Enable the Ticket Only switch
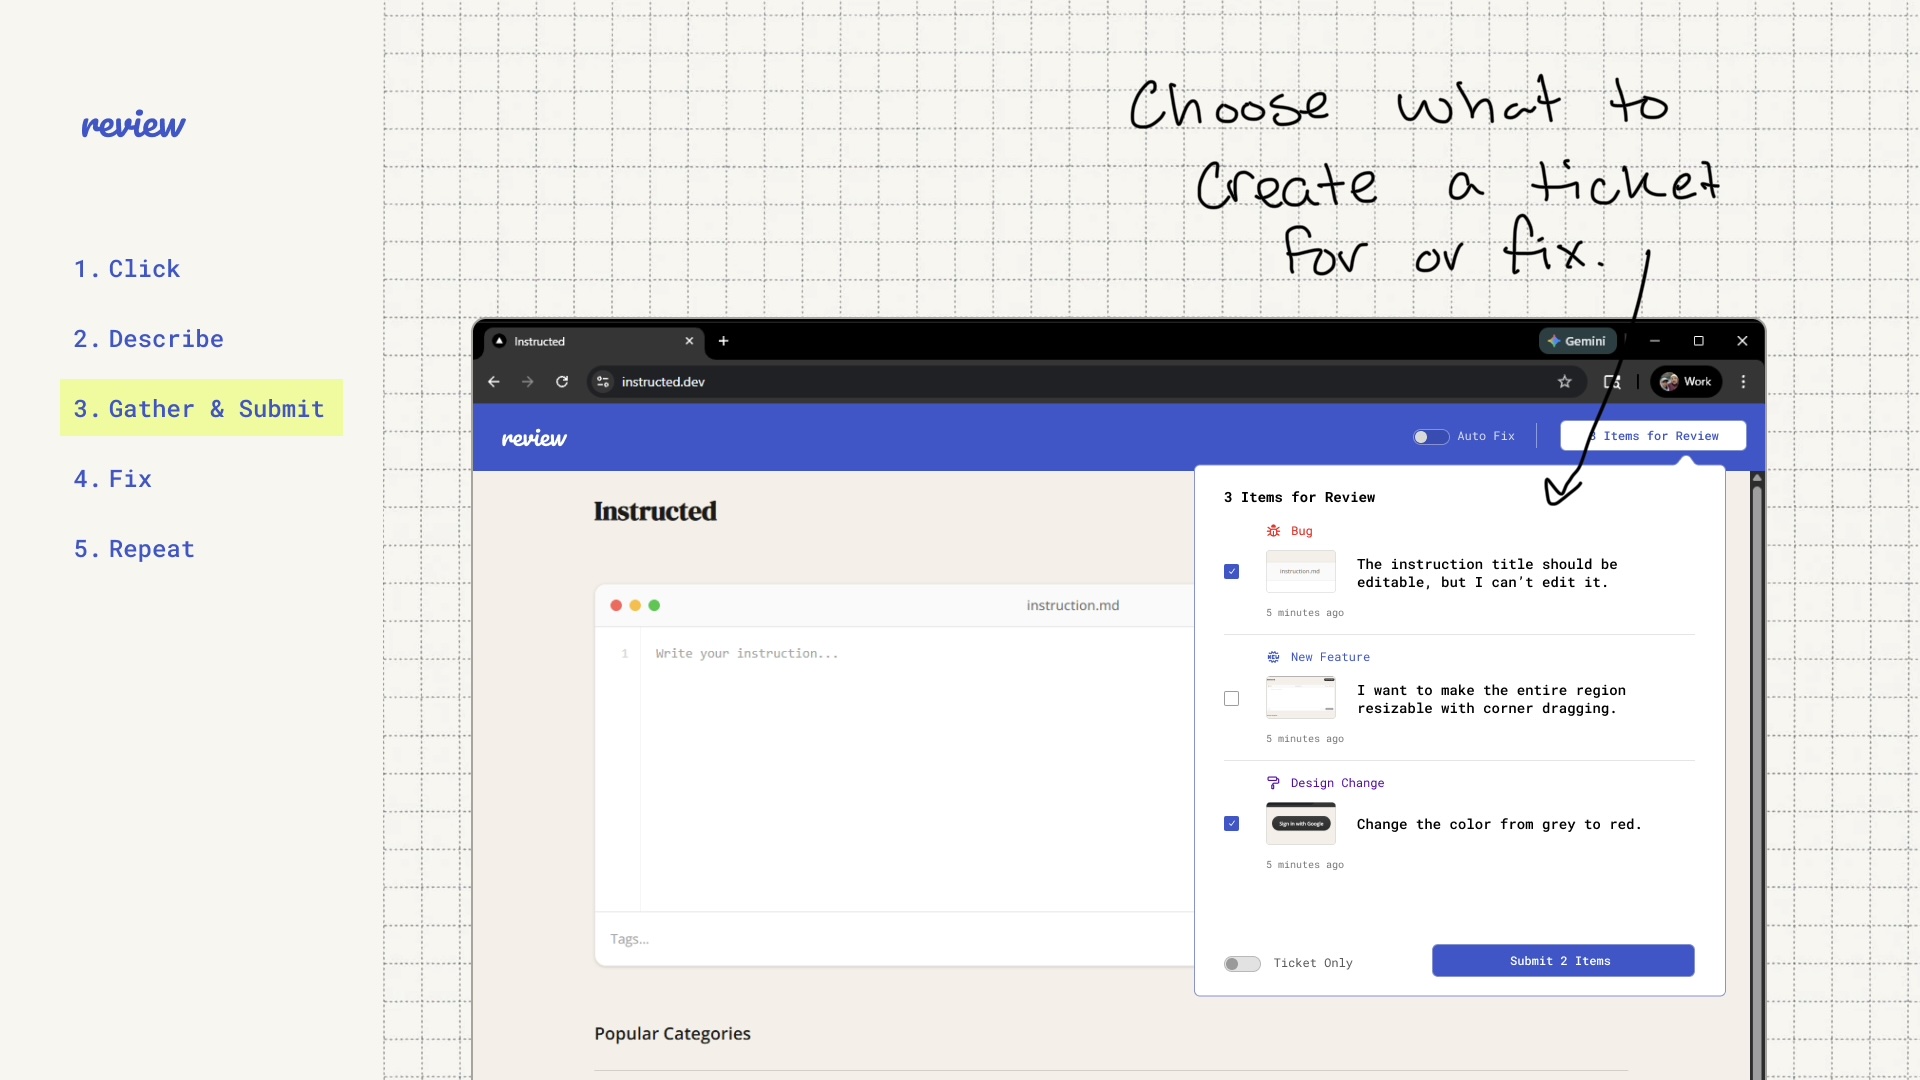1920x1080 pixels. (x=1242, y=963)
